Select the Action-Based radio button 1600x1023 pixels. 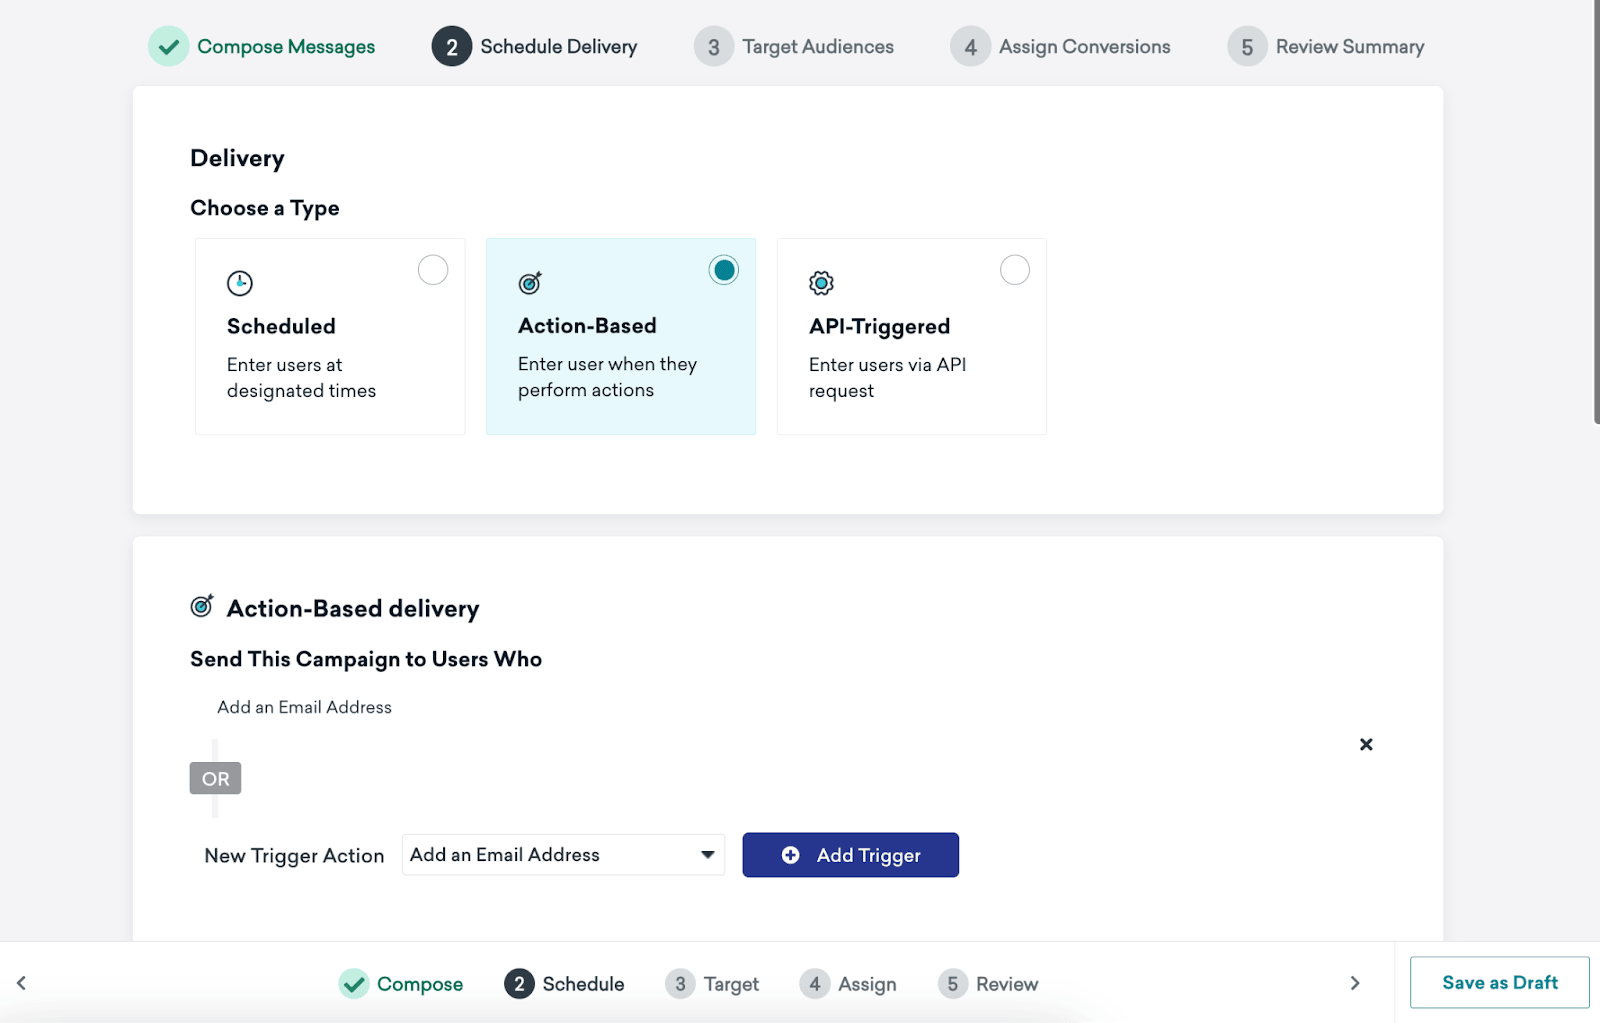point(724,270)
